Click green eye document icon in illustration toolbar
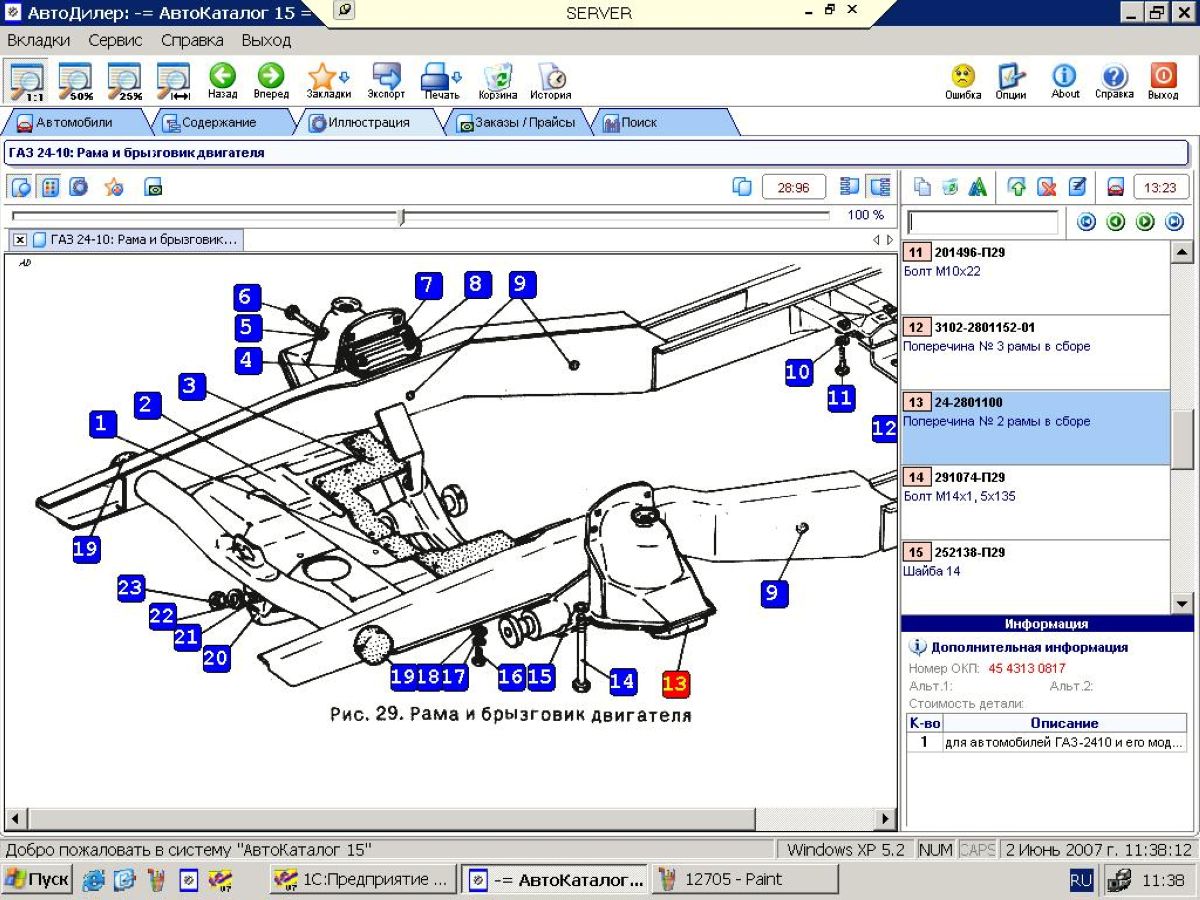 click(153, 187)
